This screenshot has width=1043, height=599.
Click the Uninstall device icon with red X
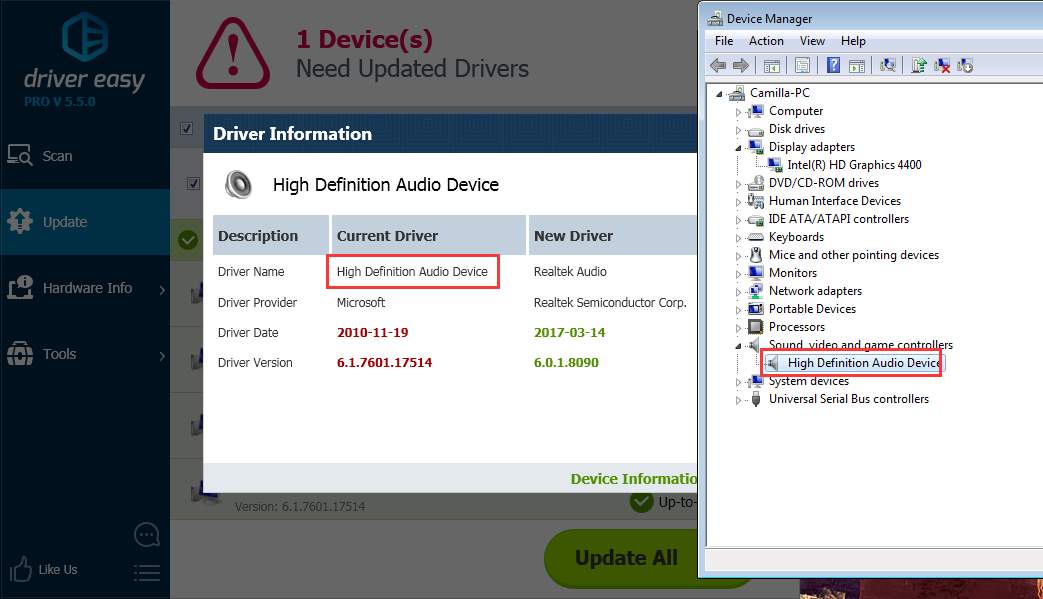[942, 65]
